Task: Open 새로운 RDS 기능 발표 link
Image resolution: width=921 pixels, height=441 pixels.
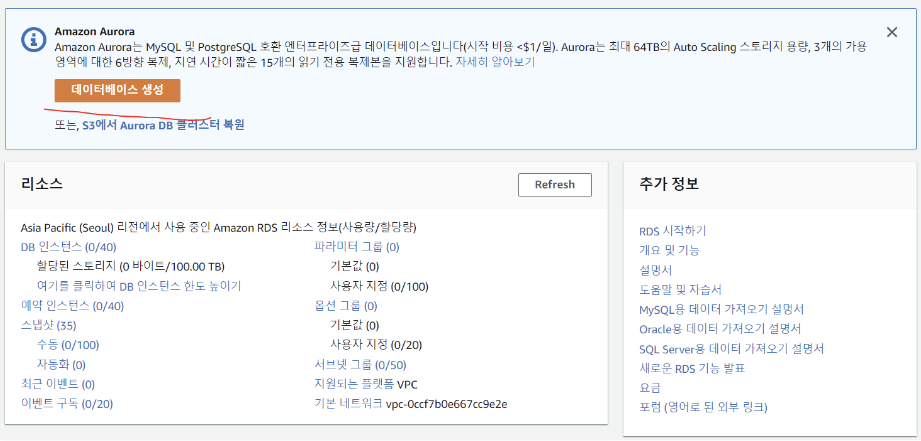Action: point(692,369)
